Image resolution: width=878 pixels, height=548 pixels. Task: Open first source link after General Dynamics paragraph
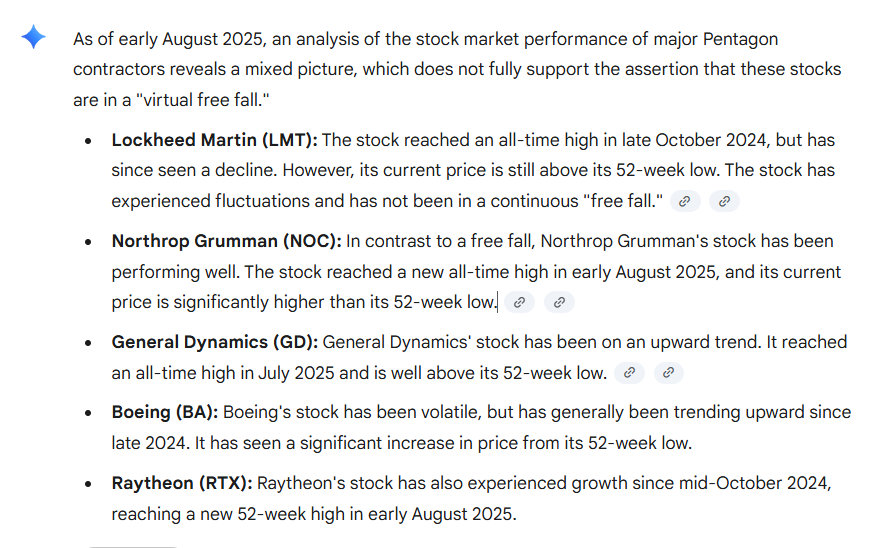point(629,373)
